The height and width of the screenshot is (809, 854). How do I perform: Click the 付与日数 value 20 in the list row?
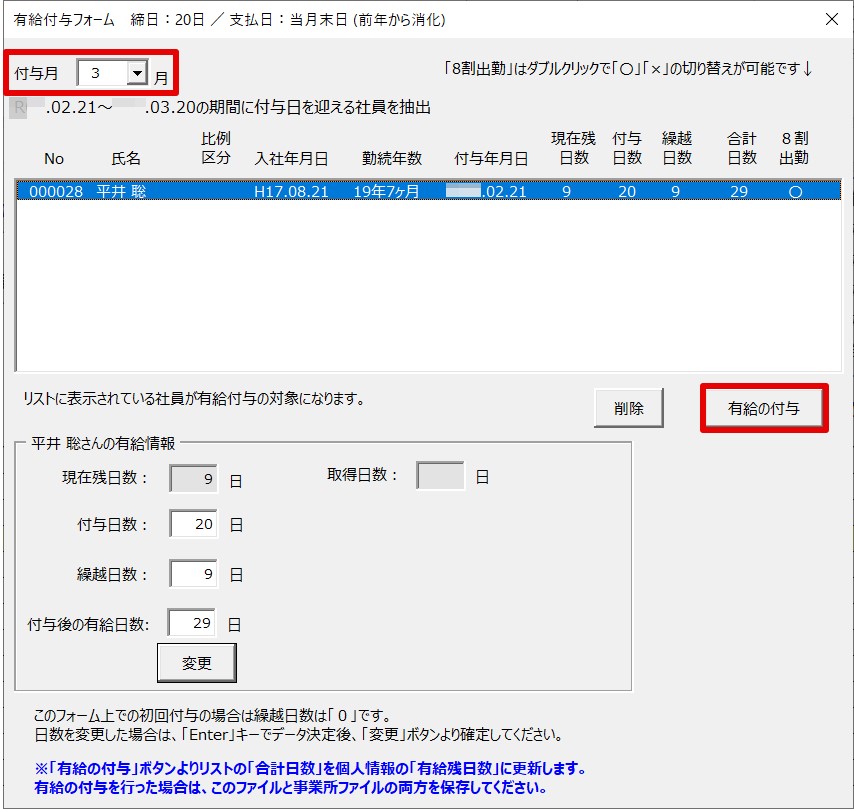626,192
